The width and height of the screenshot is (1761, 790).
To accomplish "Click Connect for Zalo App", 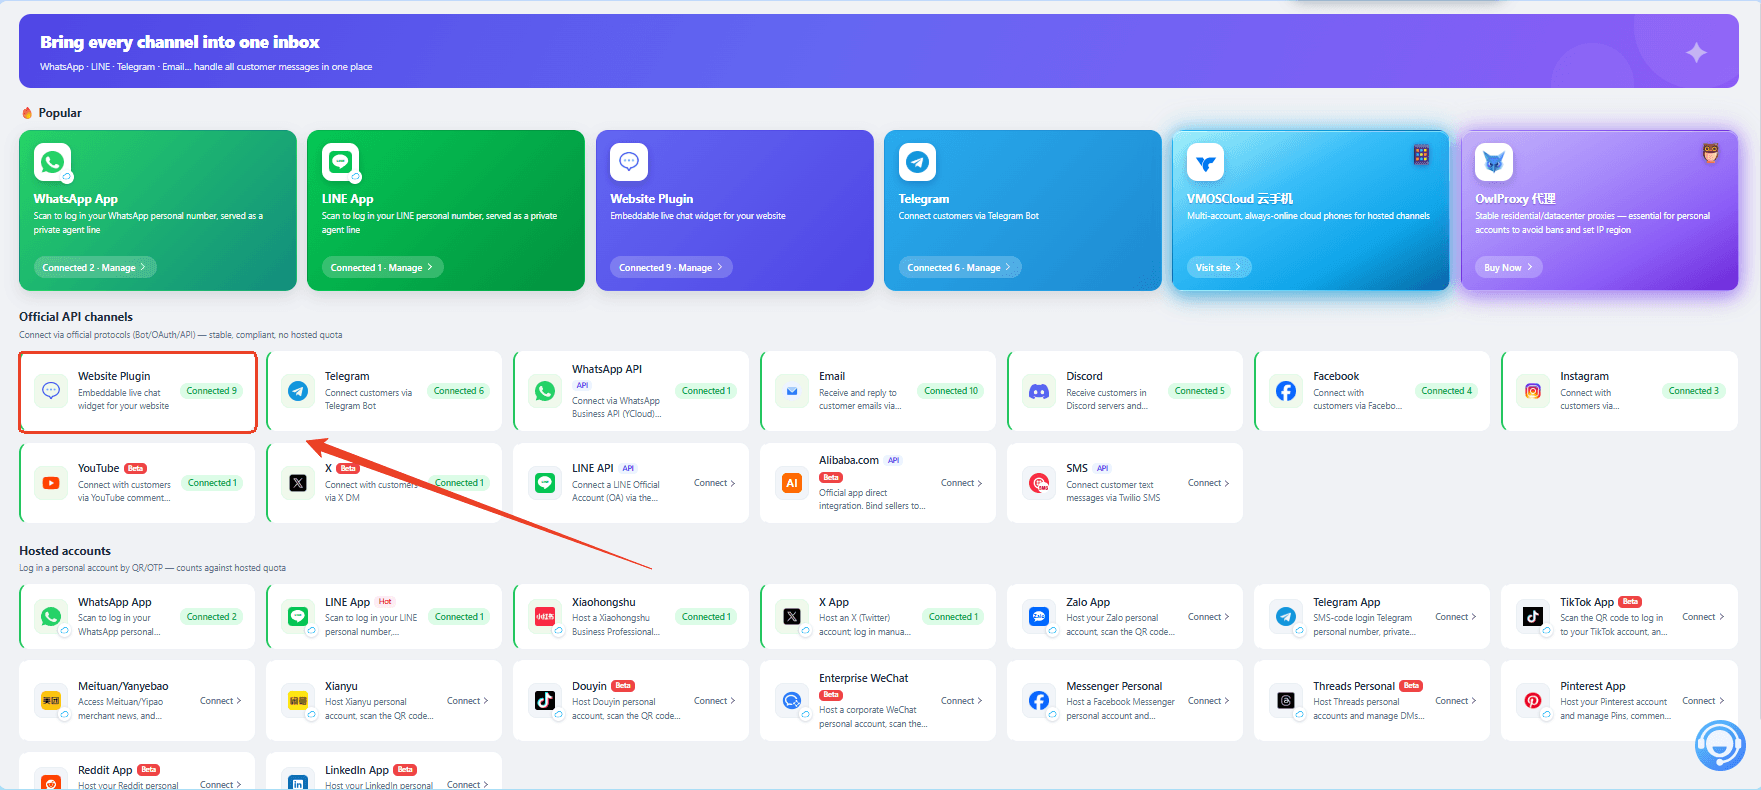I will click(x=1209, y=617).
